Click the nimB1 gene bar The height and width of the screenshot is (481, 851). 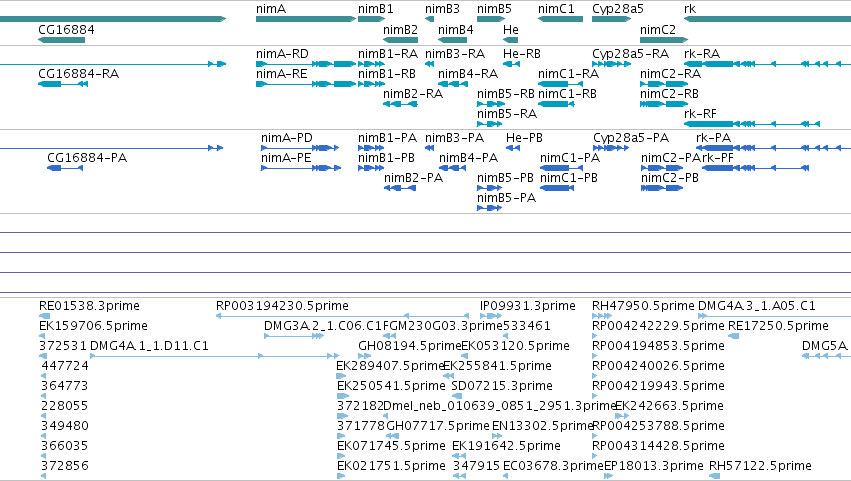[372, 19]
